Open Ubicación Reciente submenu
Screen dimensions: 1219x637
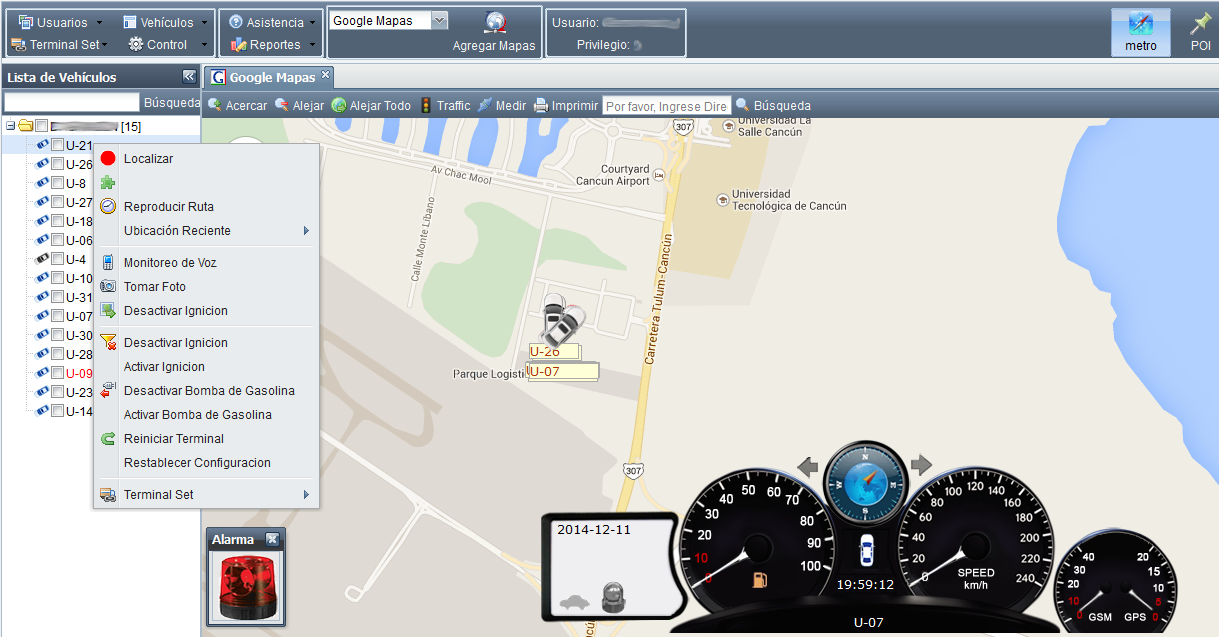coord(205,231)
